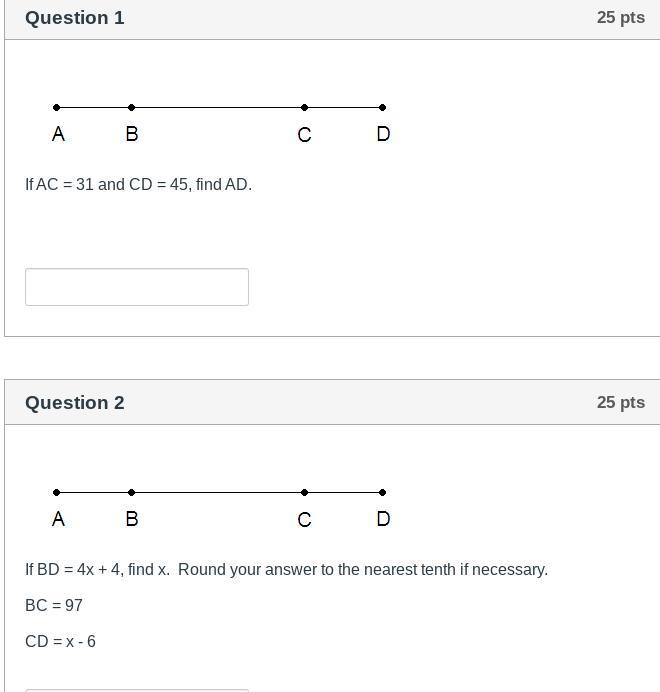Click the "If BD = 4x + 4" prompt text
Viewport: 660px width, 692px height.
coord(286,570)
